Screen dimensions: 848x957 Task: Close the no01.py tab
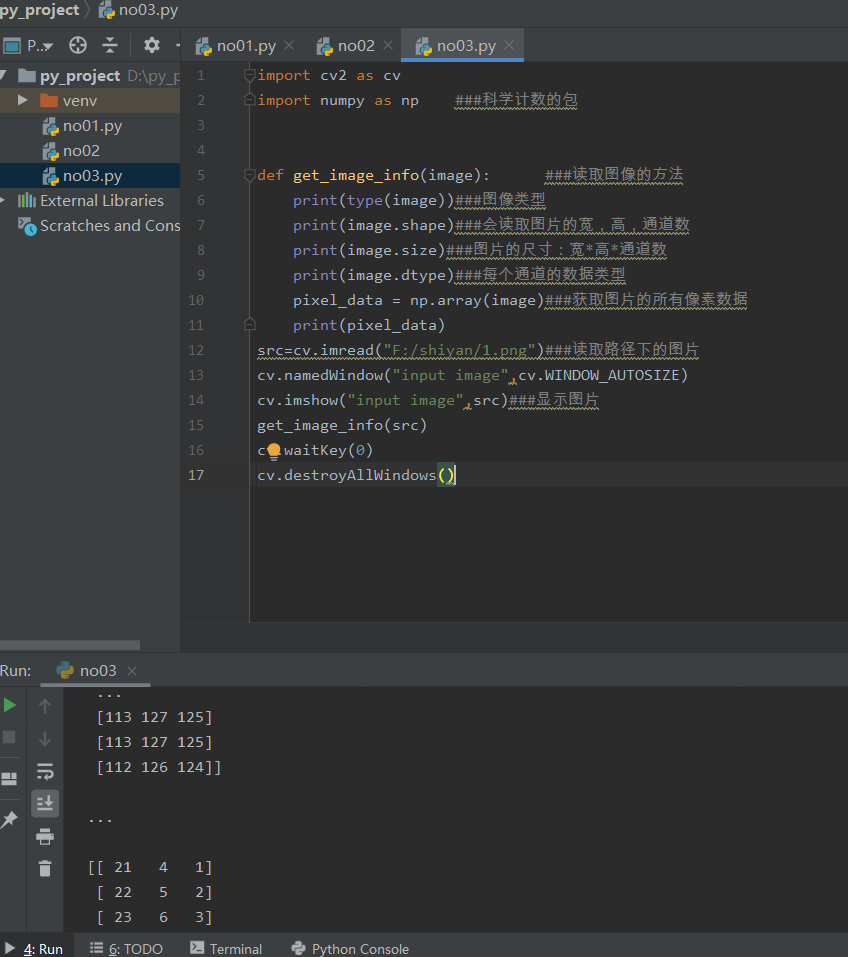289,45
